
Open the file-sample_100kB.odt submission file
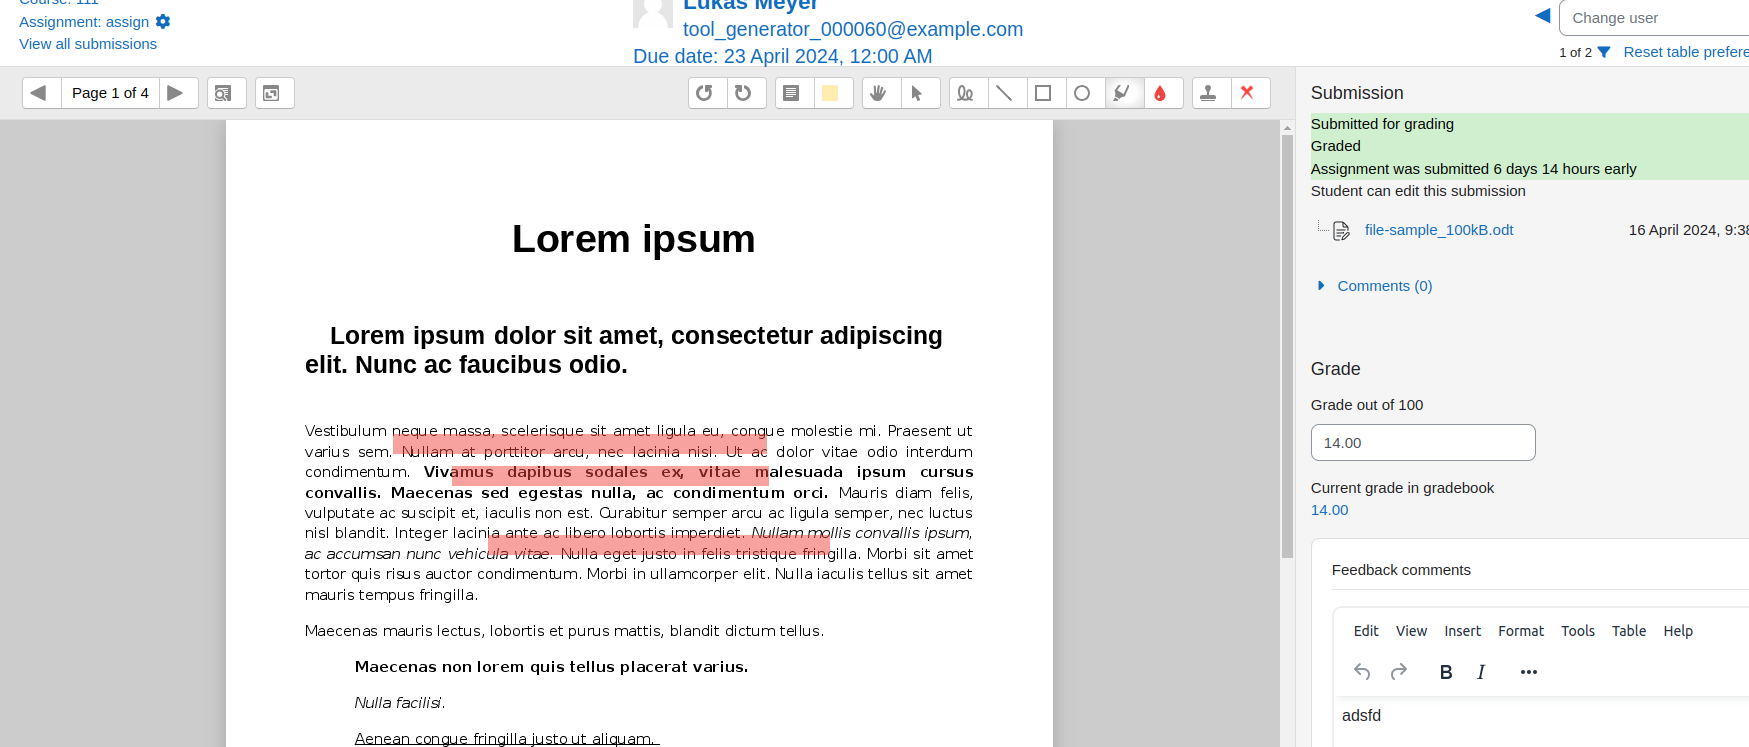(x=1439, y=230)
